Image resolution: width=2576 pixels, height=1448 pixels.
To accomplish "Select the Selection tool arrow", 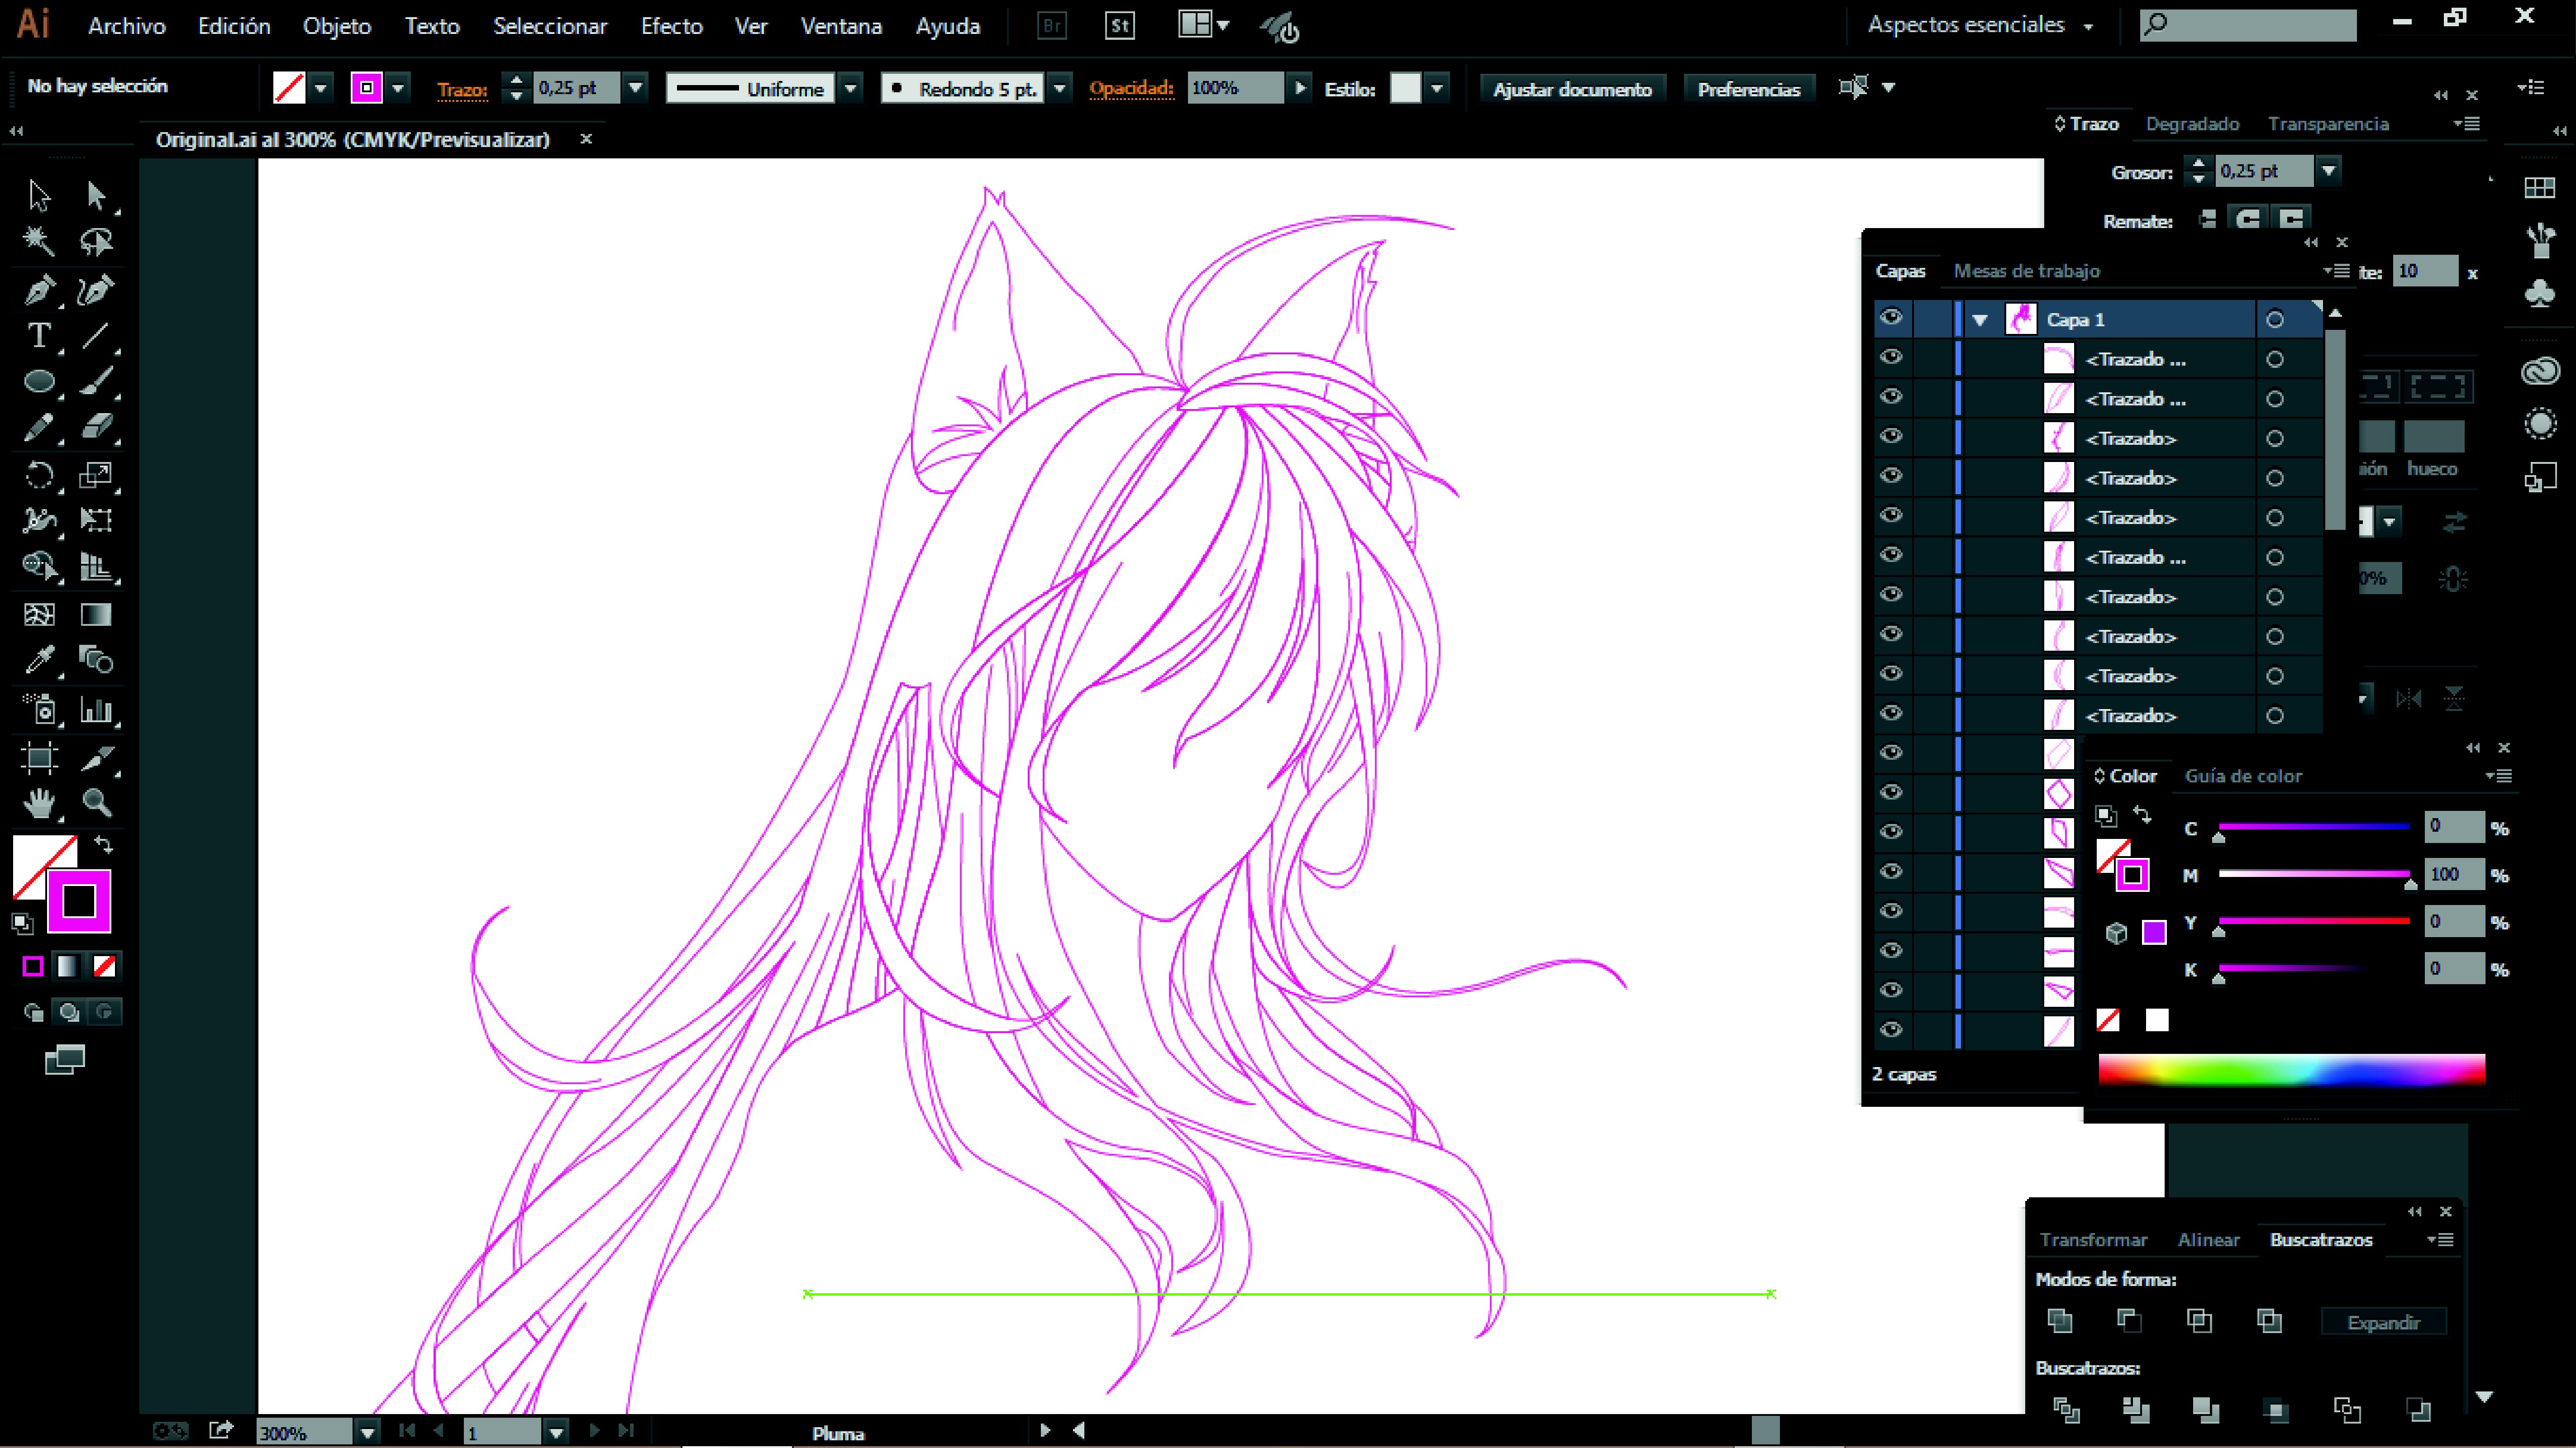I will [39, 195].
